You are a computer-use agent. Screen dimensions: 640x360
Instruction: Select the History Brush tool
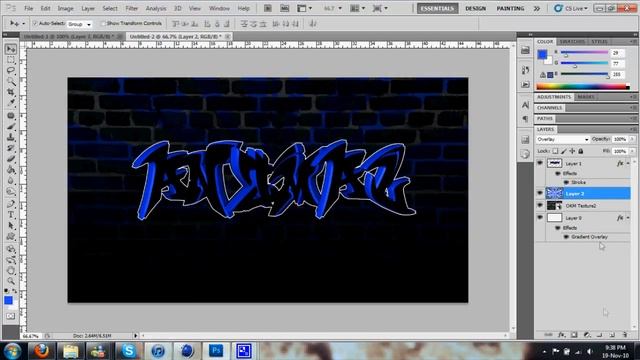[11, 148]
